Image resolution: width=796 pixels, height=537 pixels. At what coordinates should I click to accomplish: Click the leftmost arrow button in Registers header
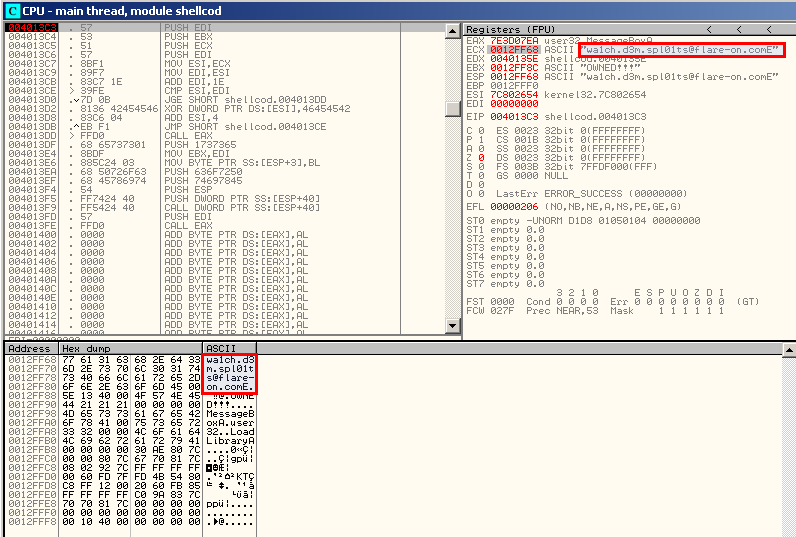click(710, 30)
